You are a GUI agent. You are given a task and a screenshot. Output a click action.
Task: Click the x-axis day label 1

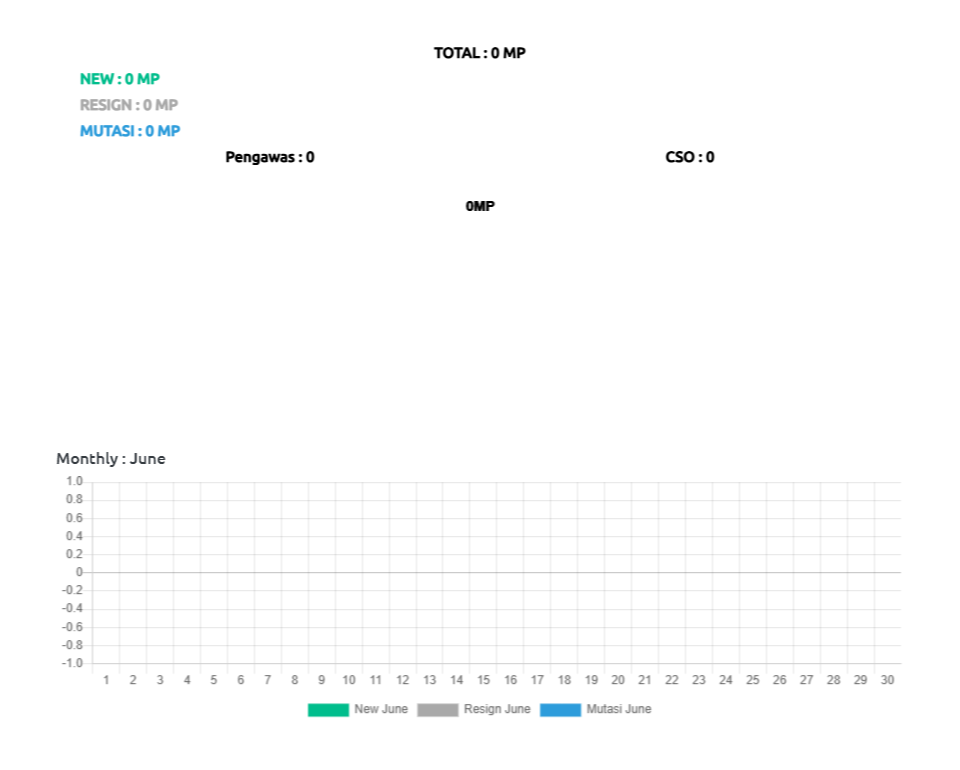point(107,680)
